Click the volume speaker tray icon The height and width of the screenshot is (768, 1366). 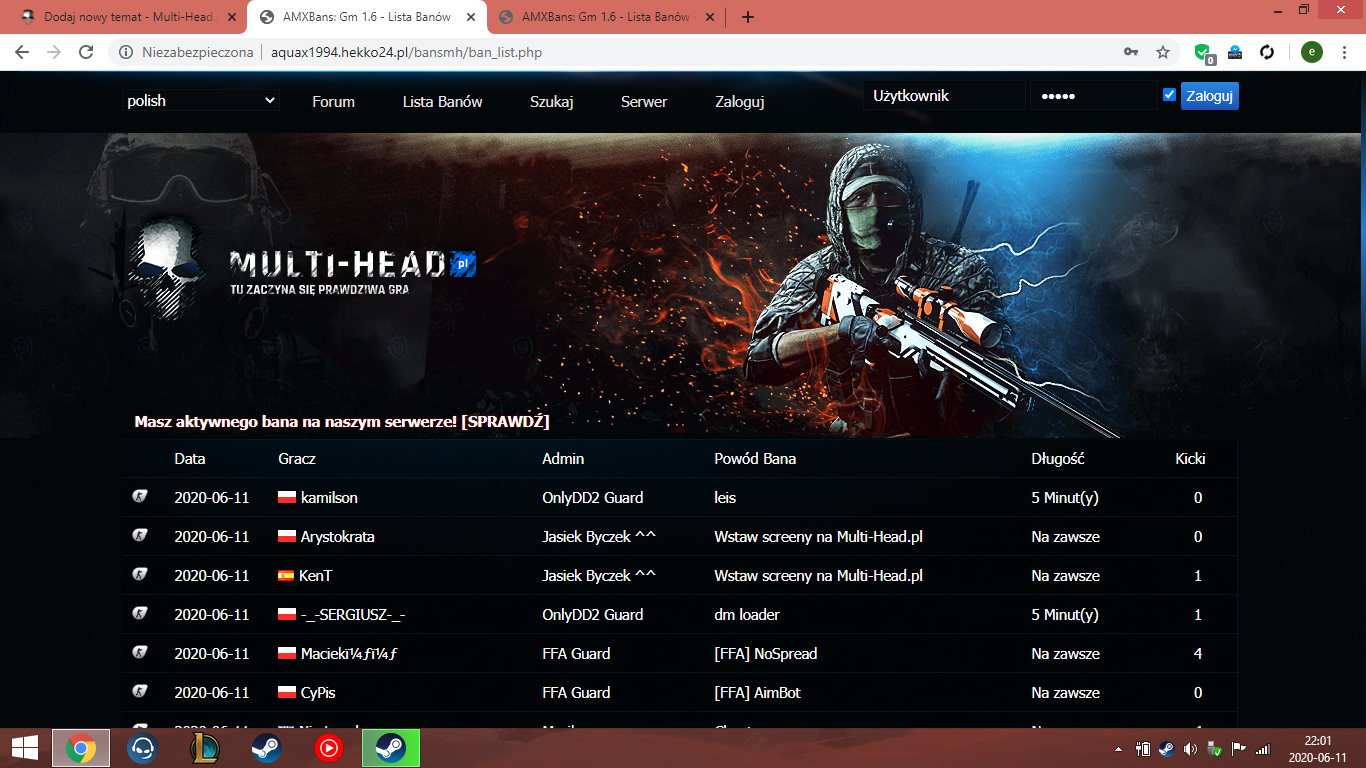1190,749
